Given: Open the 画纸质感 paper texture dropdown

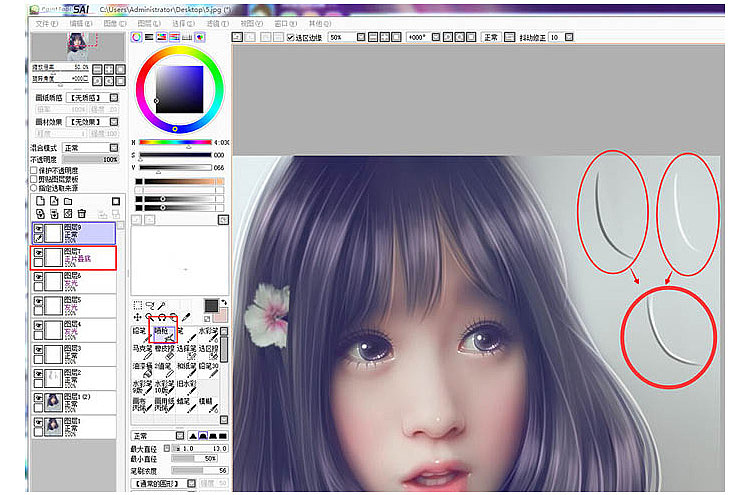Looking at the screenshot, I should tap(114, 98).
